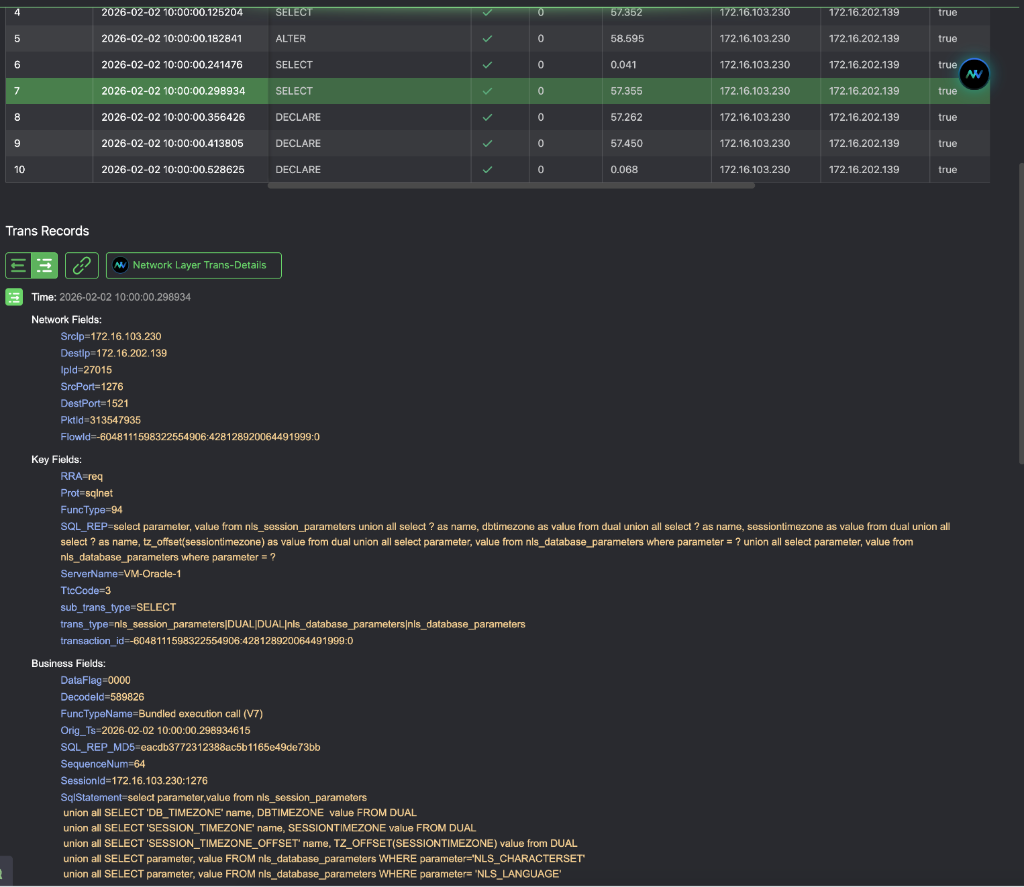Click the chain link icon button

[x=82, y=265]
